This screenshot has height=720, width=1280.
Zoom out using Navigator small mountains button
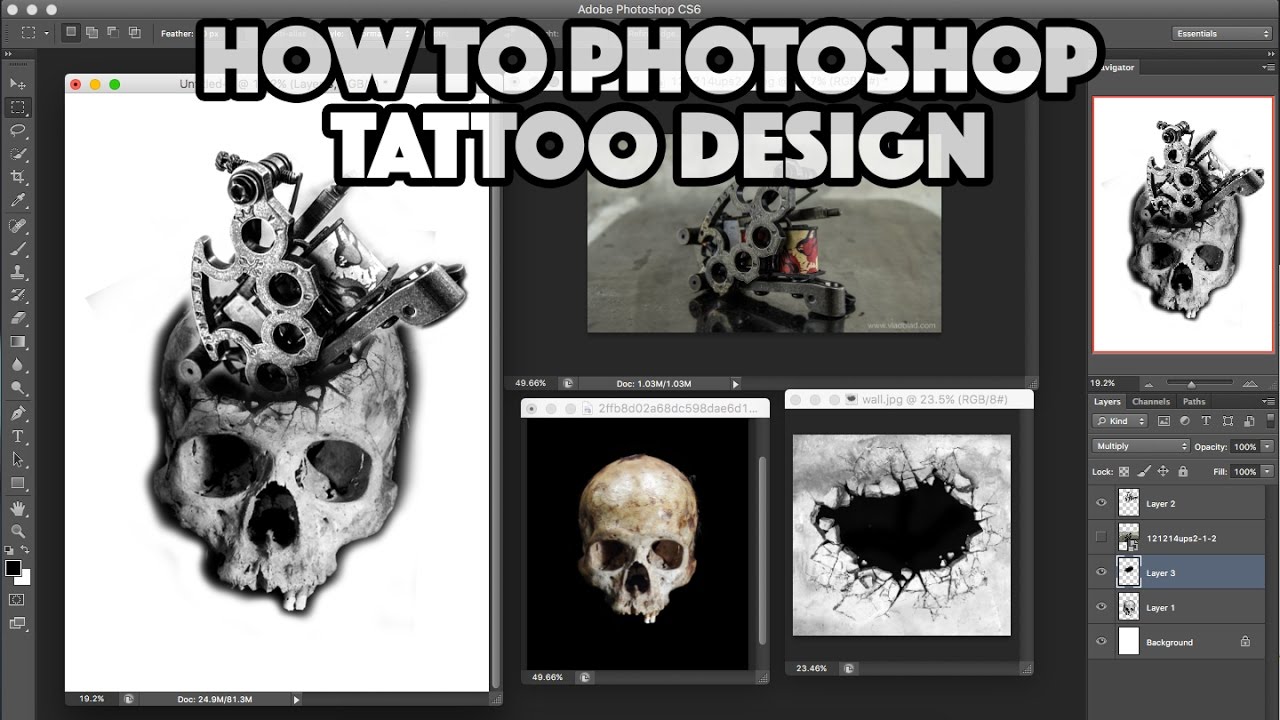pos(1149,383)
